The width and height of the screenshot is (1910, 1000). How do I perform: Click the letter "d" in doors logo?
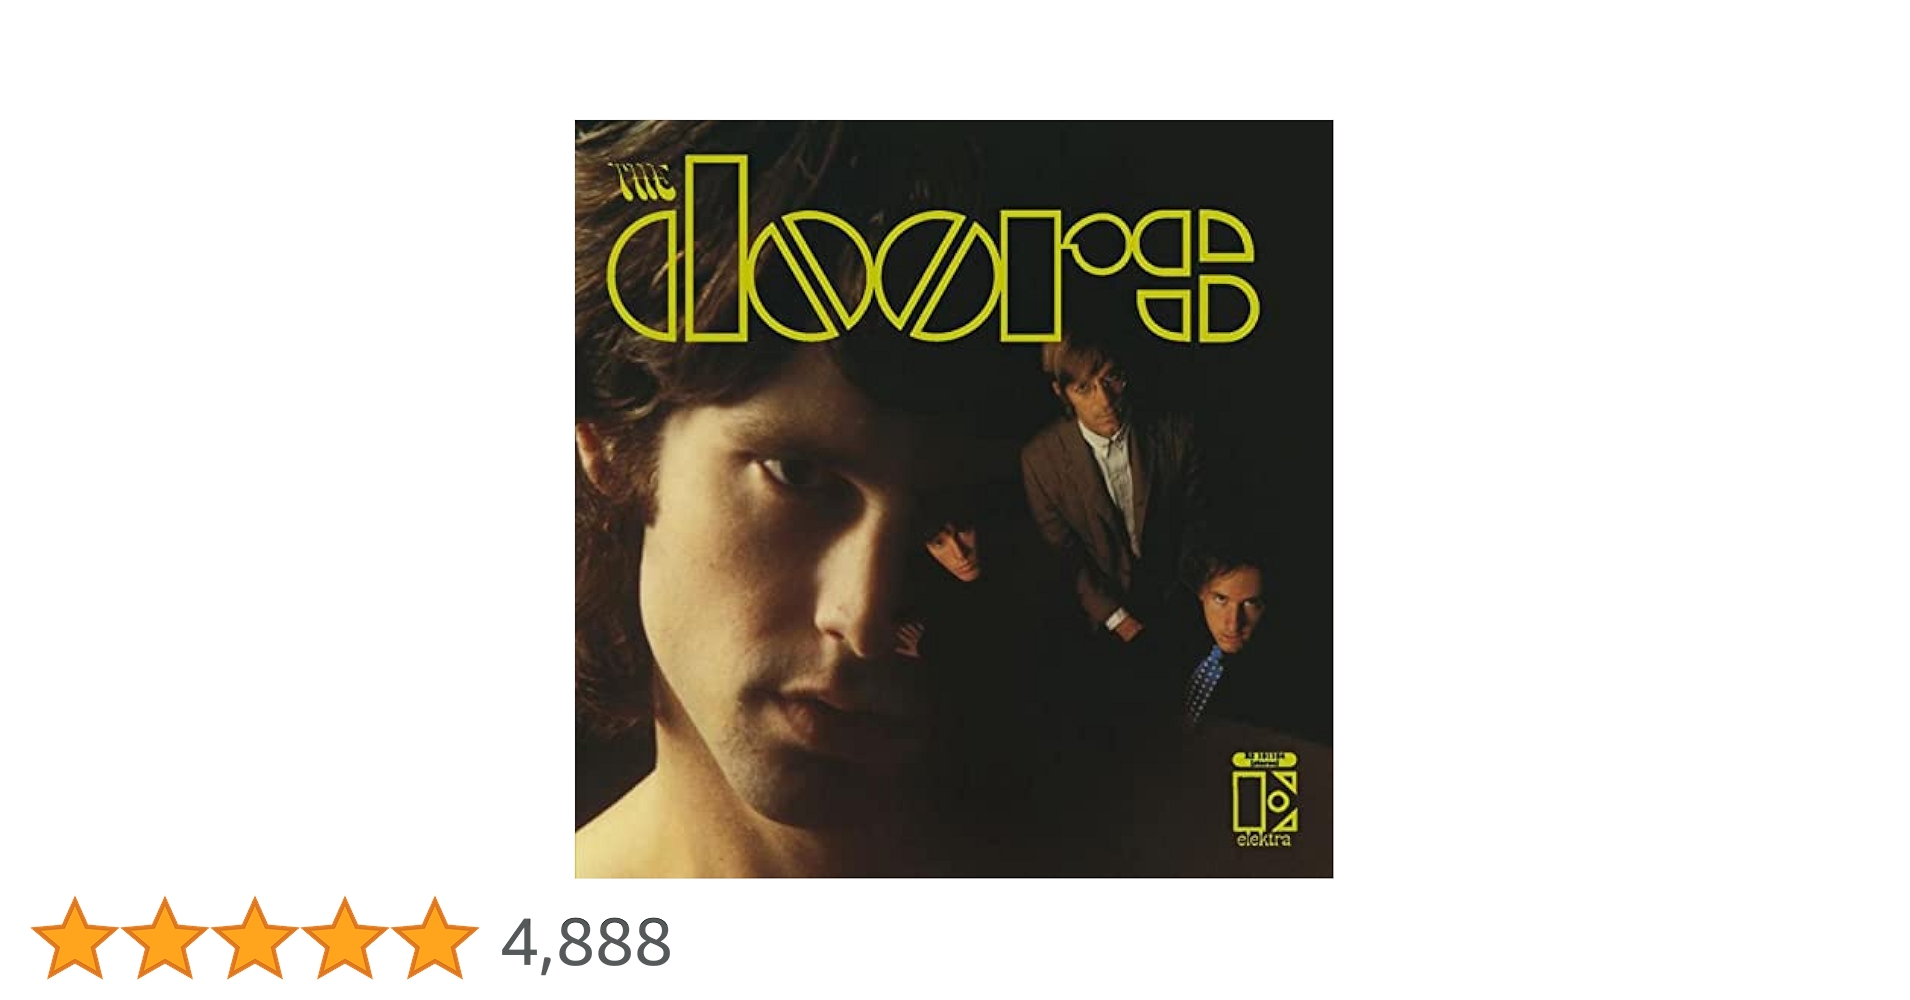[x=676, y=248]
